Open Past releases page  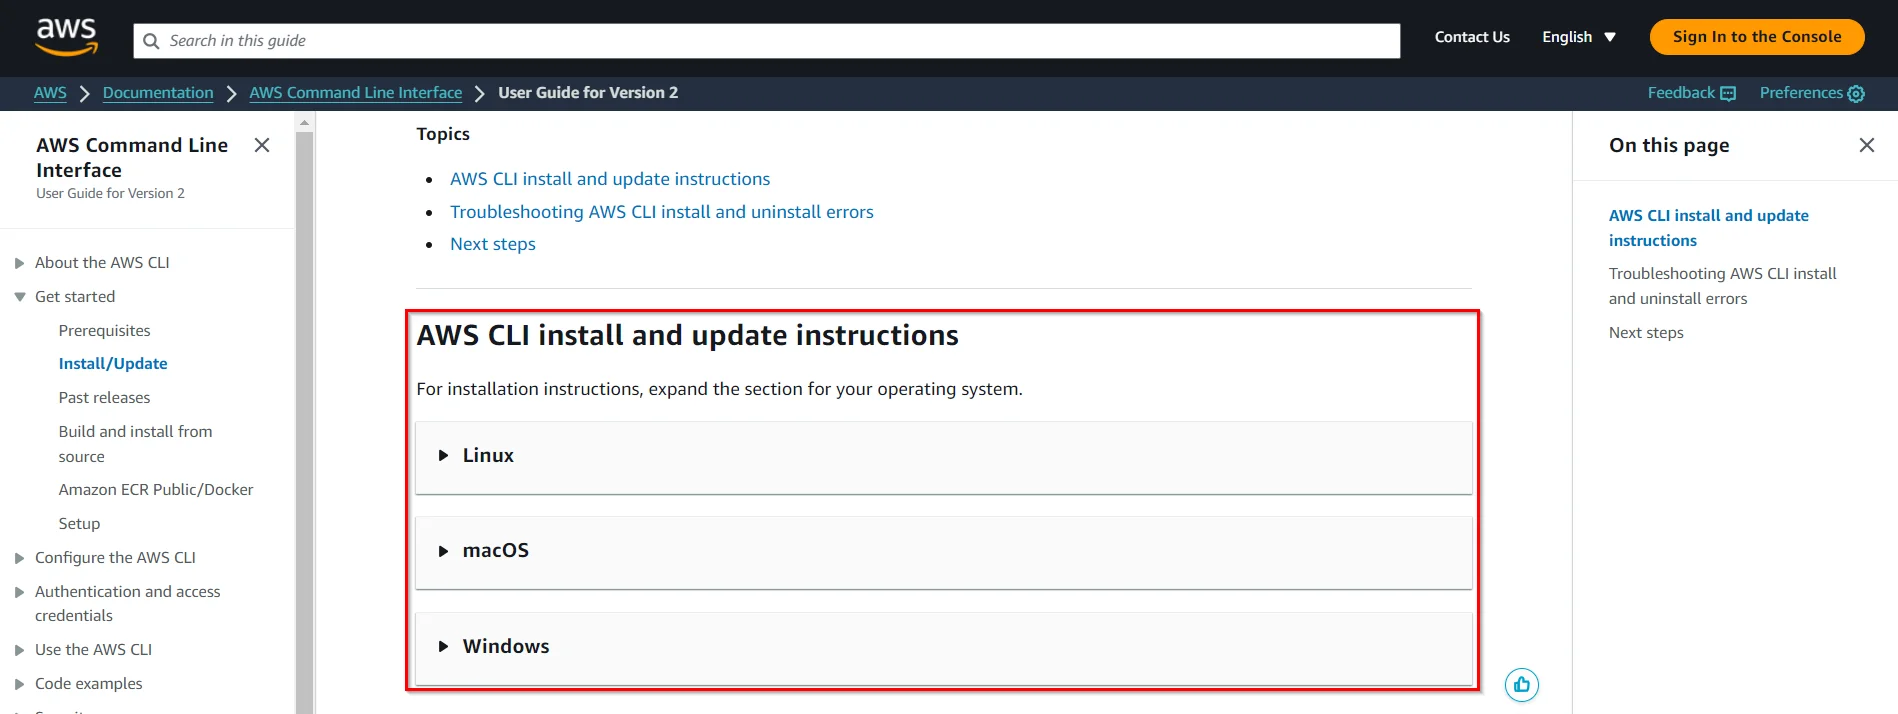[x=105, y=398]
